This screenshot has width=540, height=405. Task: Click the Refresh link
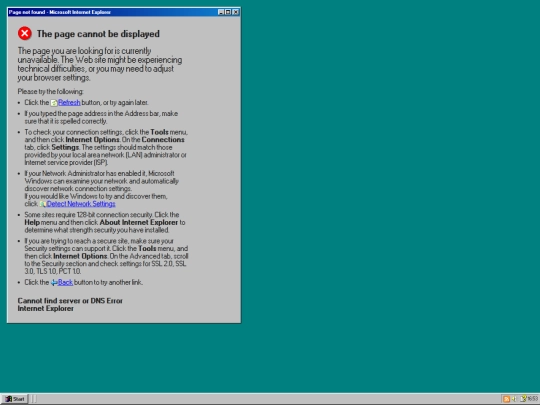[69, 103]
